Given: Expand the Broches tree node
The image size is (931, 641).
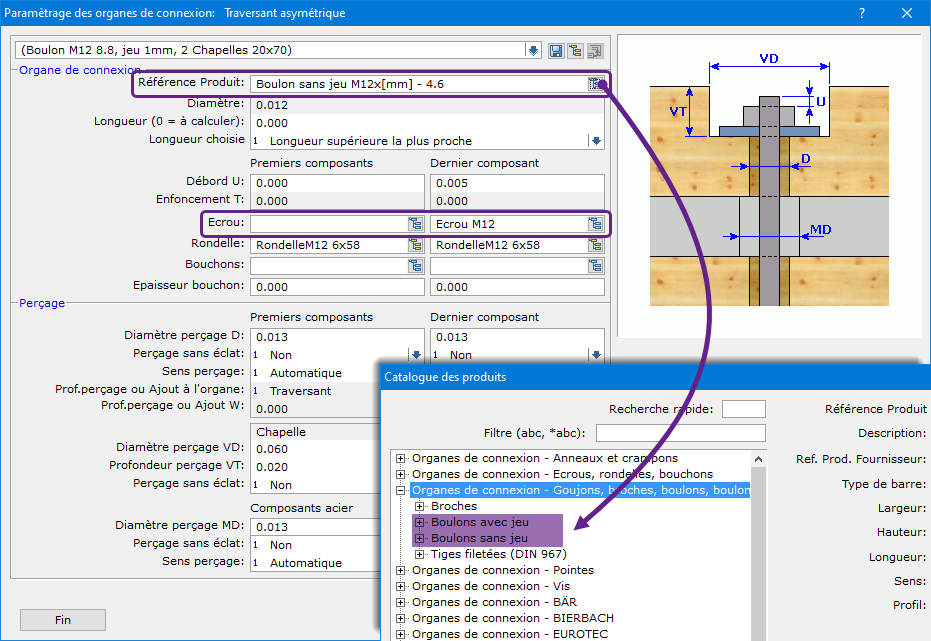Looking at the screenshot, I should pos(420,506).
